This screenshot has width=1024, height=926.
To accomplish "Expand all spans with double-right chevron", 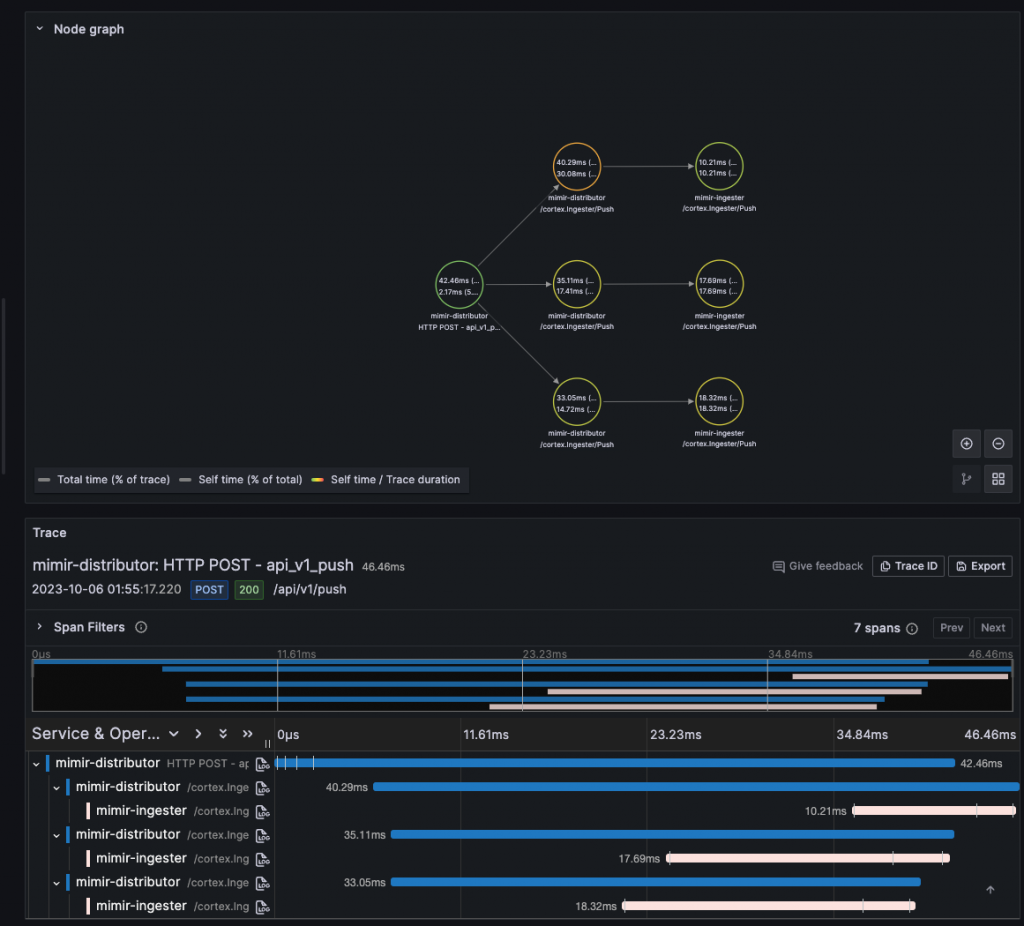I will coord(248,733).
